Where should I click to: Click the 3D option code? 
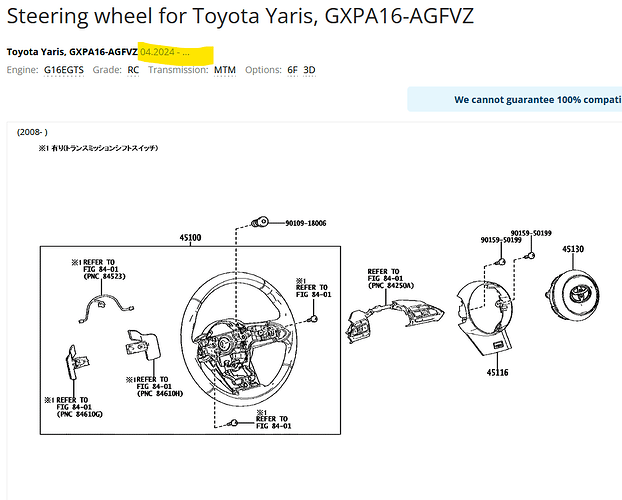coord(309,70)
